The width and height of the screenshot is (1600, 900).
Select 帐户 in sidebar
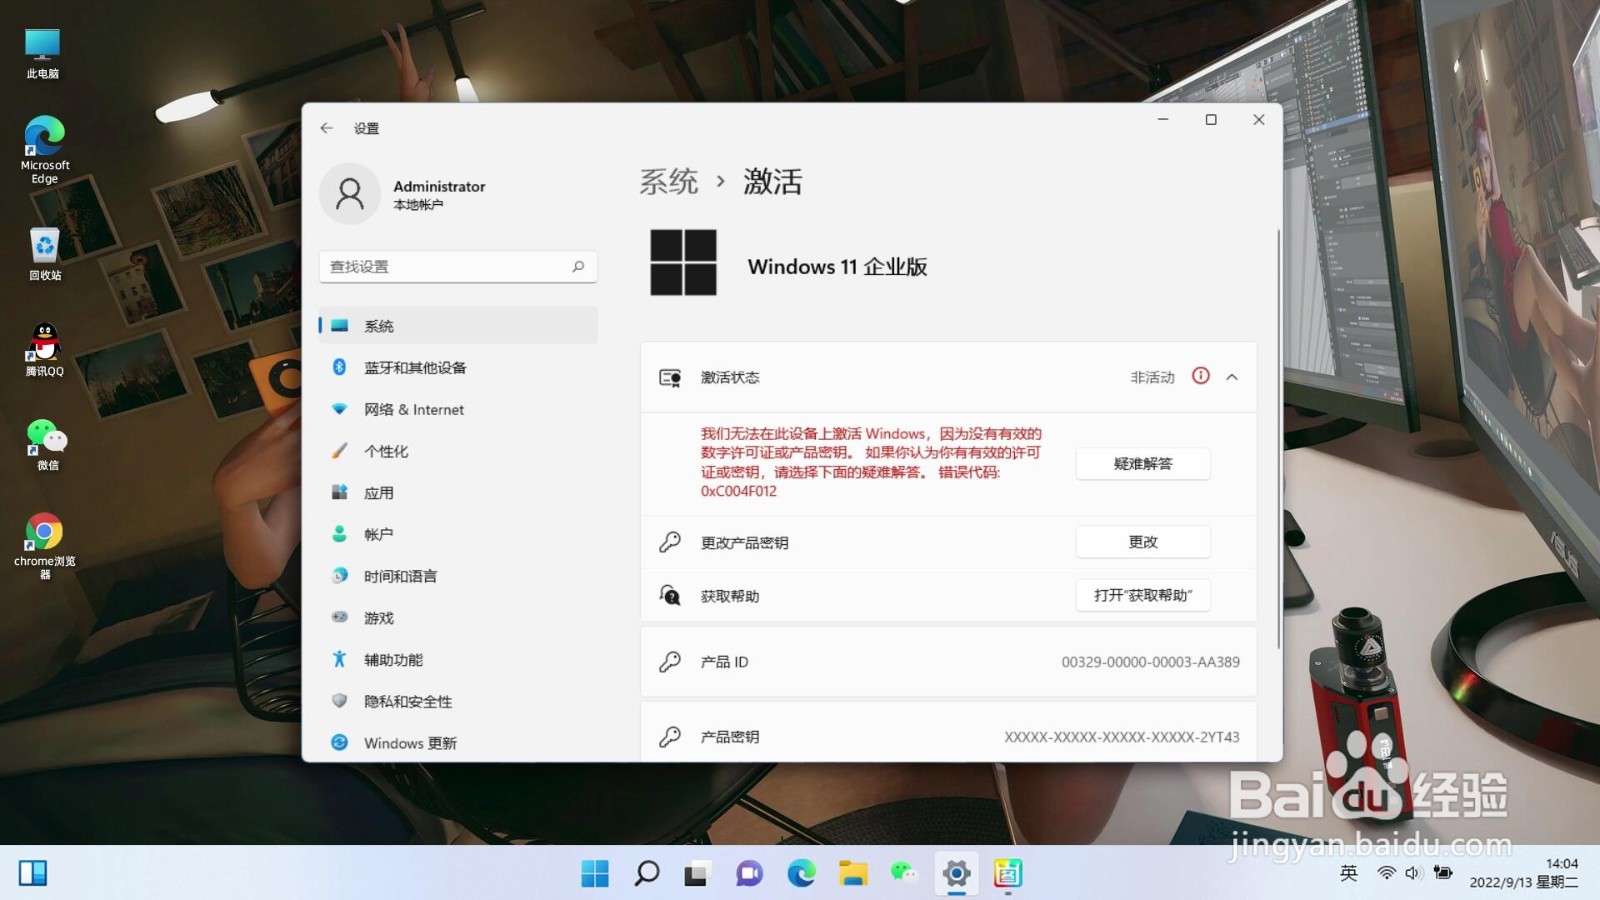(x=458, y=535)
